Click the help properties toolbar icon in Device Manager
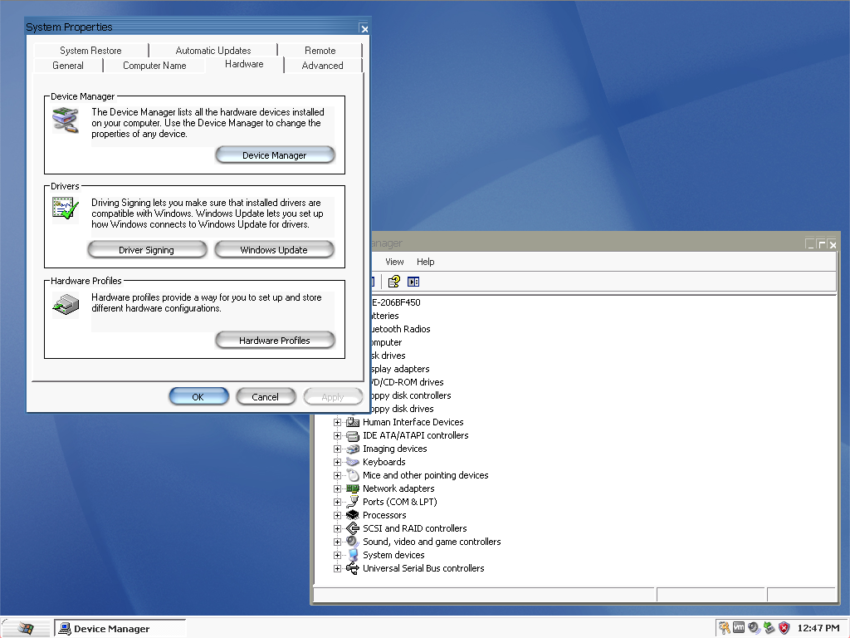 [394, 281]
